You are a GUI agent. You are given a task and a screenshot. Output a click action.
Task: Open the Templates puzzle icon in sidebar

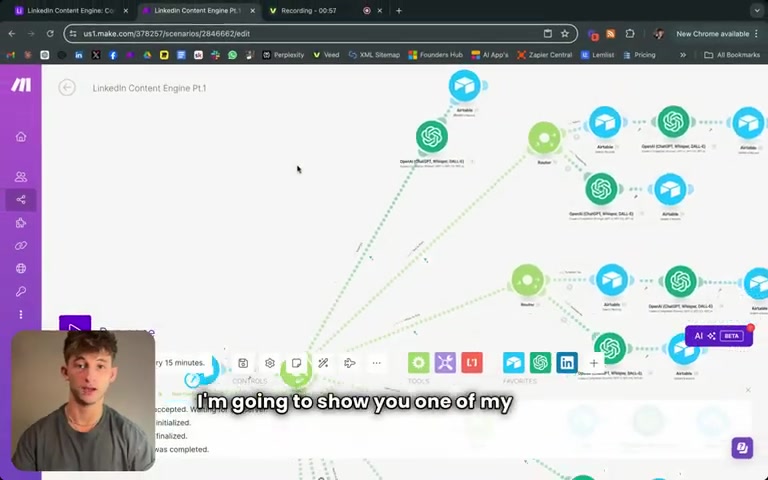click(21, 223)
